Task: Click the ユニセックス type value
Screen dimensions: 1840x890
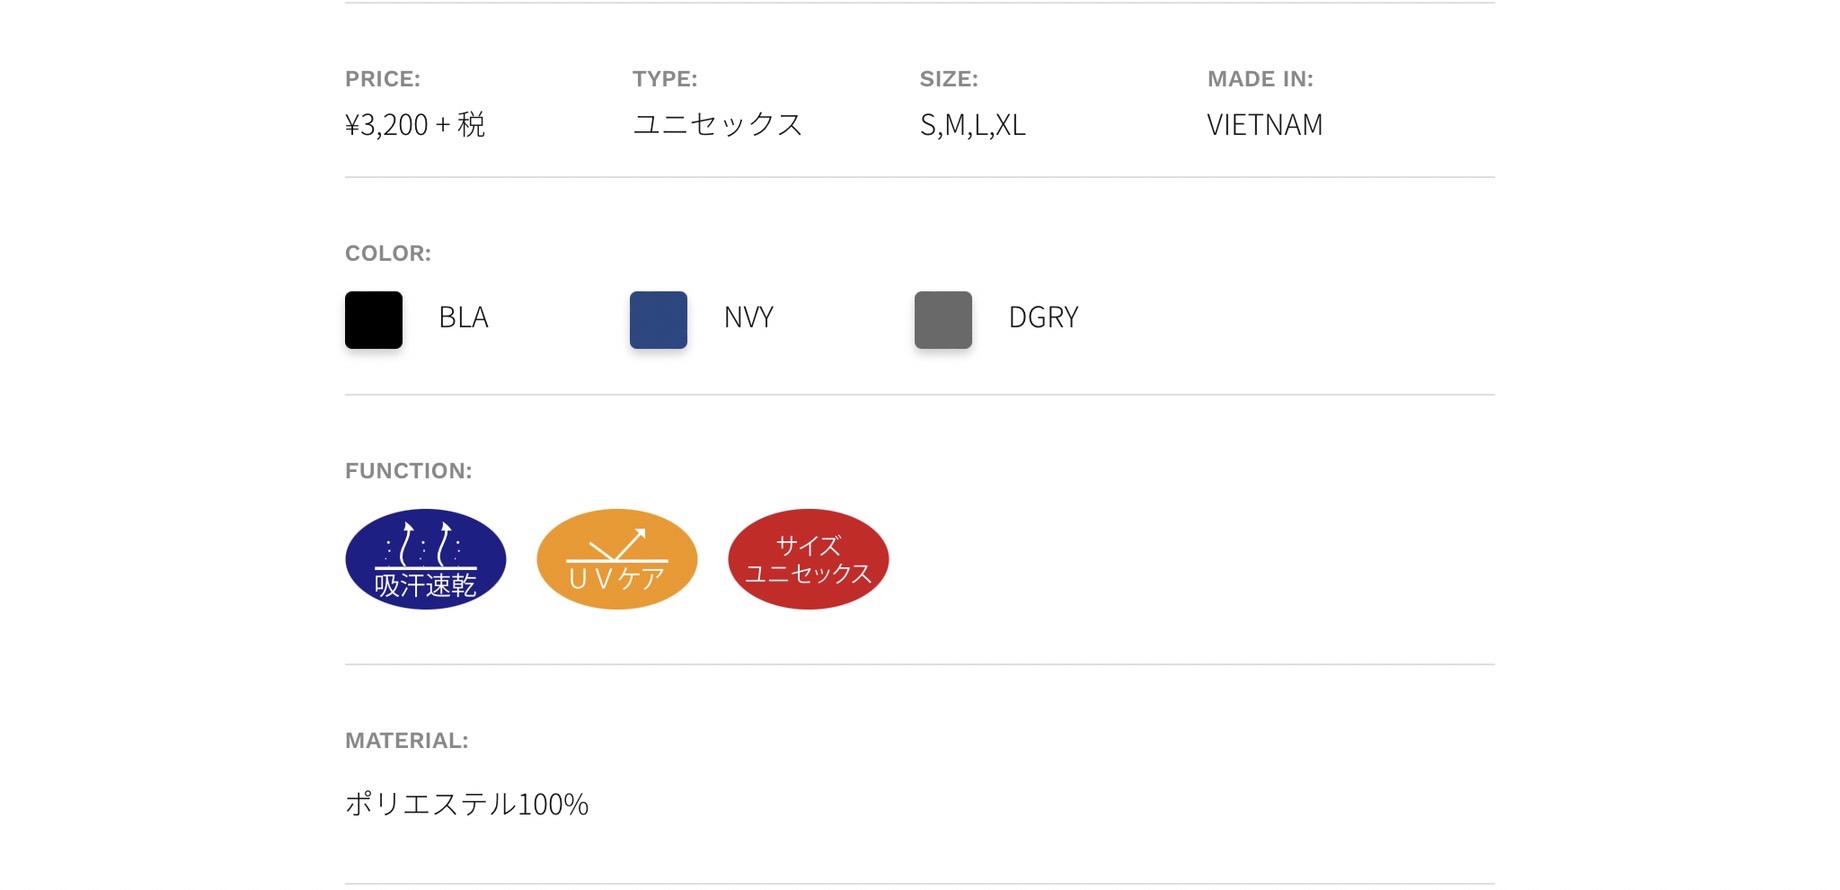Action: click(718, 124)
